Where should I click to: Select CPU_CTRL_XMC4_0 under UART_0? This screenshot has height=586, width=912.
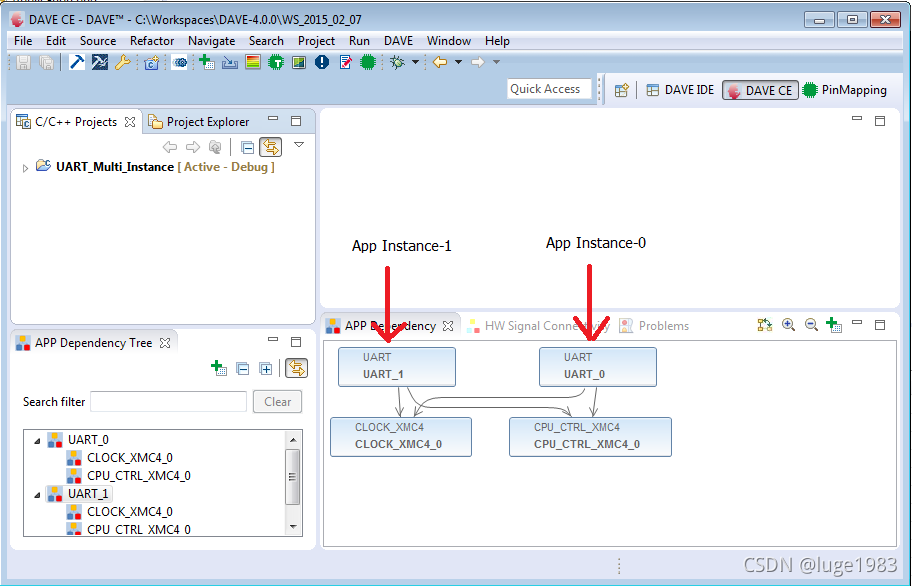139,476
